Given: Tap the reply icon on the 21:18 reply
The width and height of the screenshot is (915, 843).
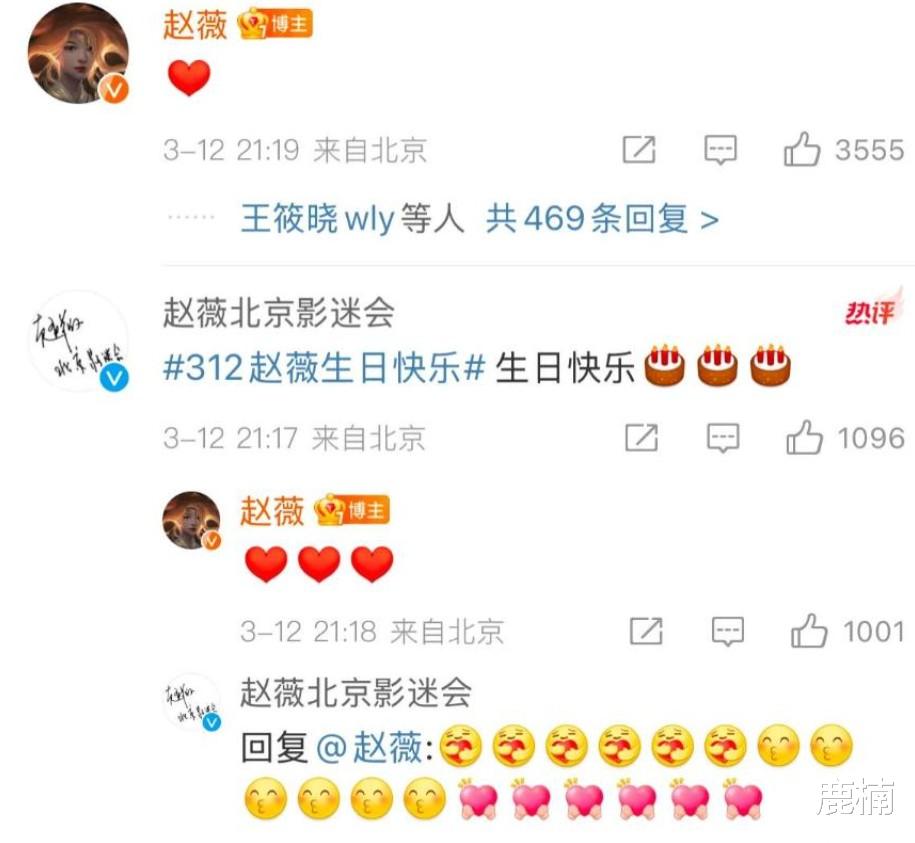Looking at the screenshot, I should click(728, 631).
